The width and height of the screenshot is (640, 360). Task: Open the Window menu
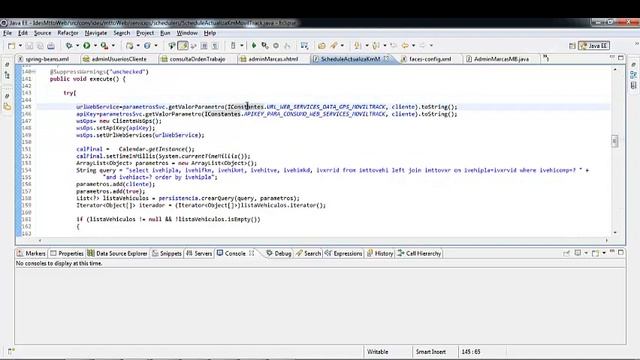point(187,33)
